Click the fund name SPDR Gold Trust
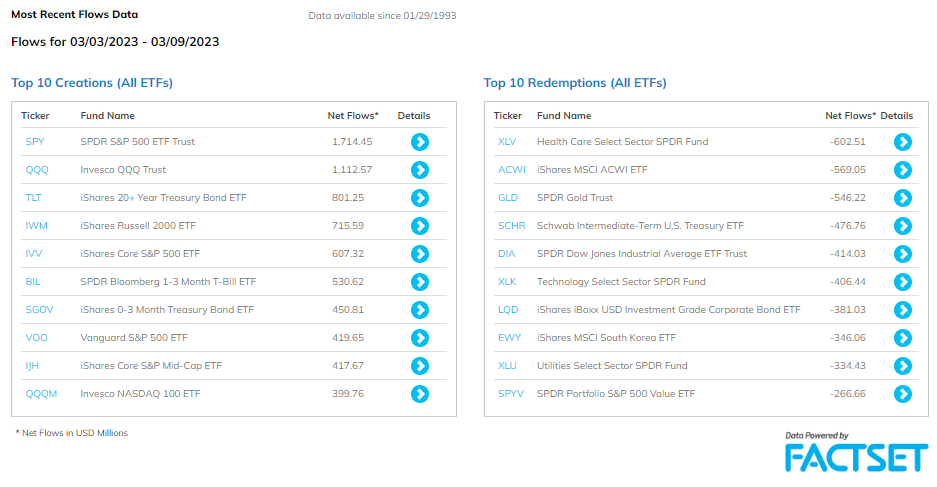 [575, 198]
